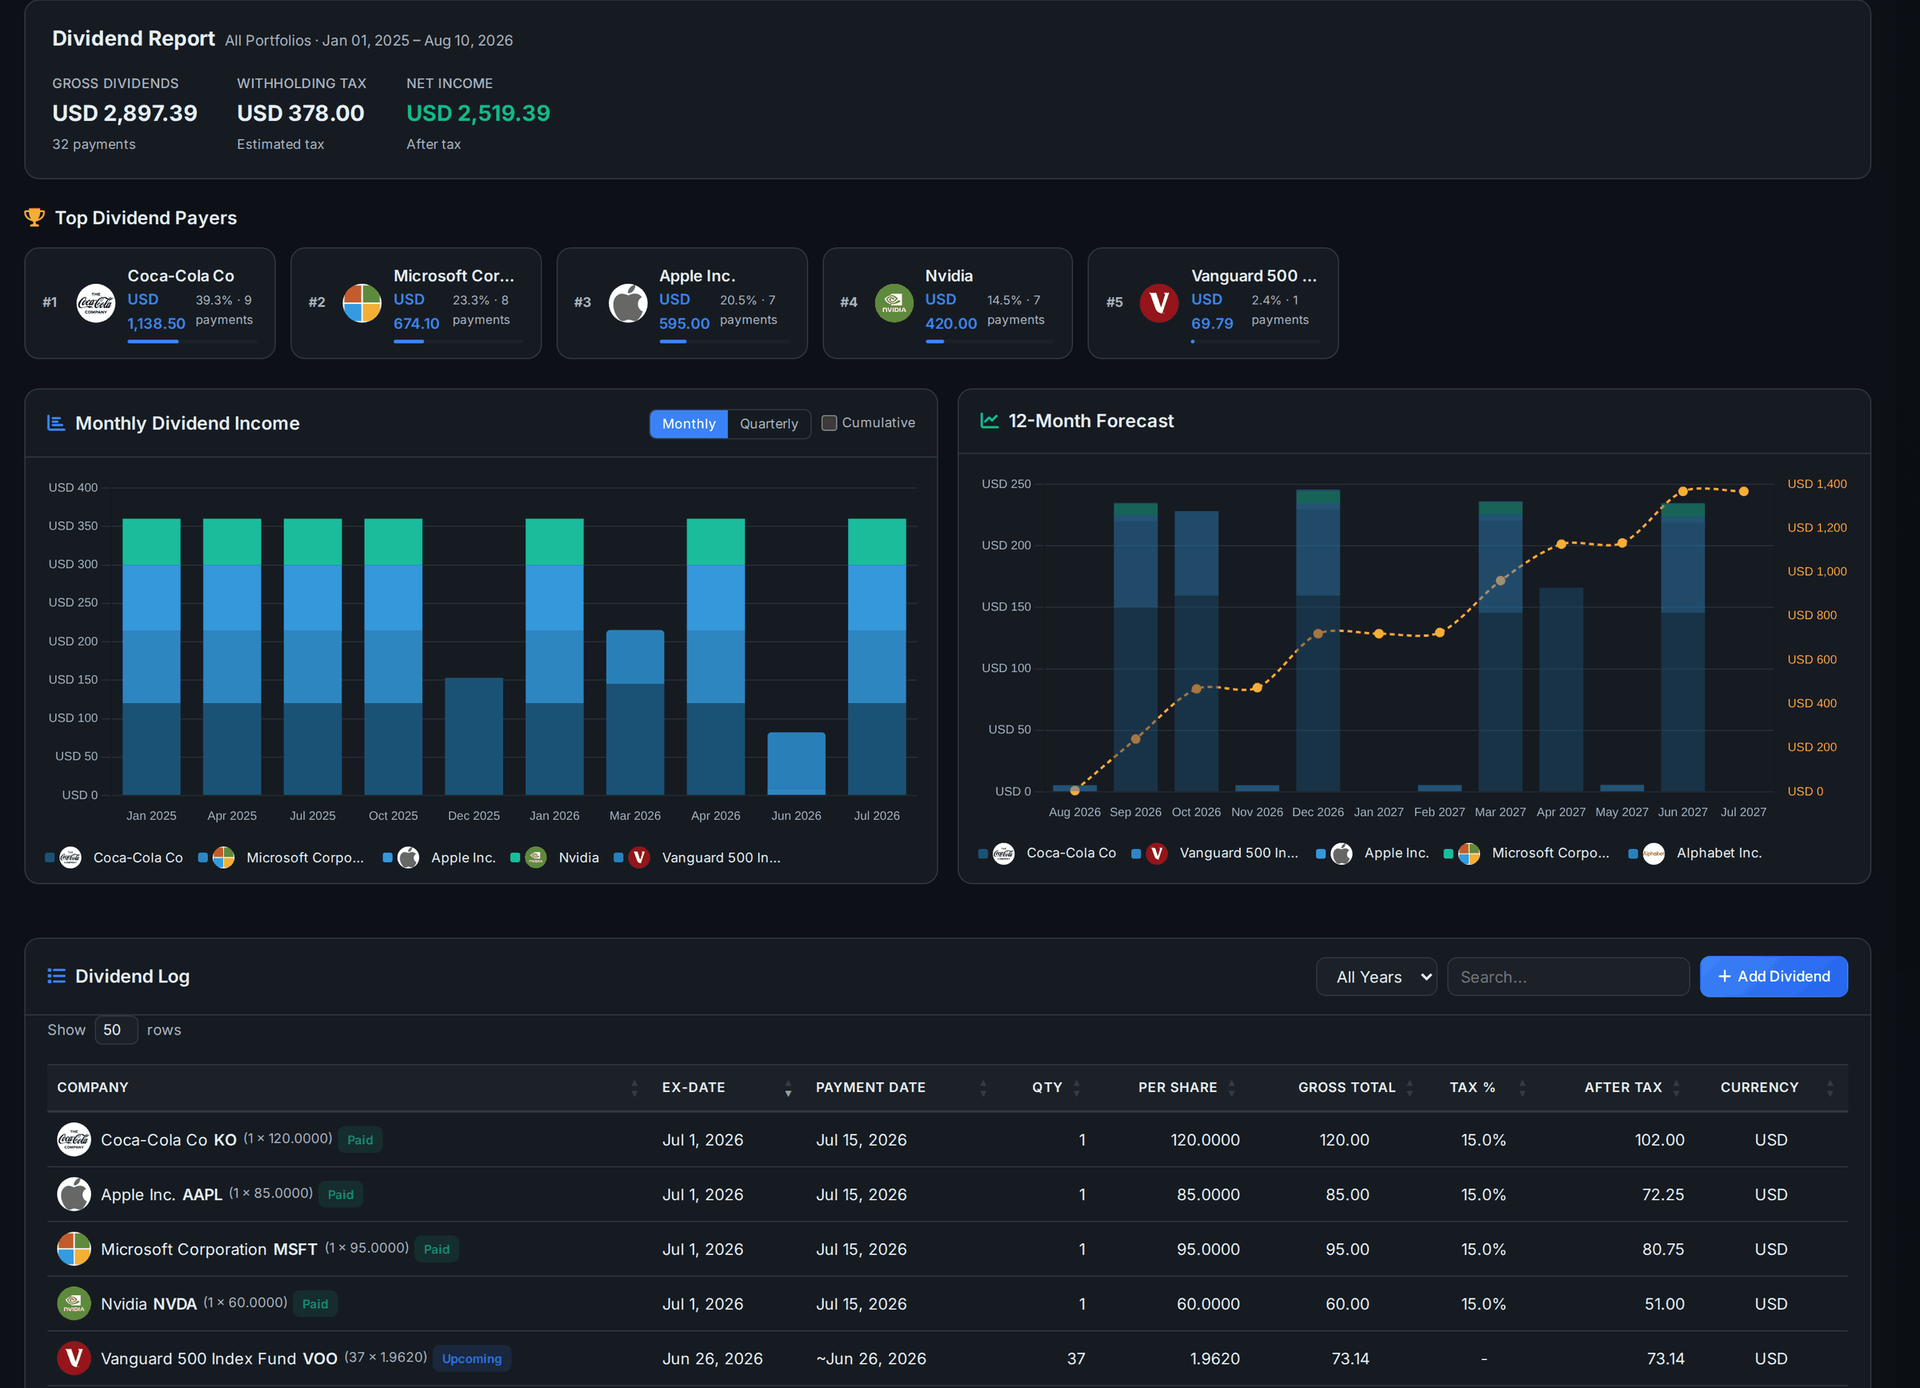
Task: Switch to the Quarterly view tab
Action: point(769,424)
